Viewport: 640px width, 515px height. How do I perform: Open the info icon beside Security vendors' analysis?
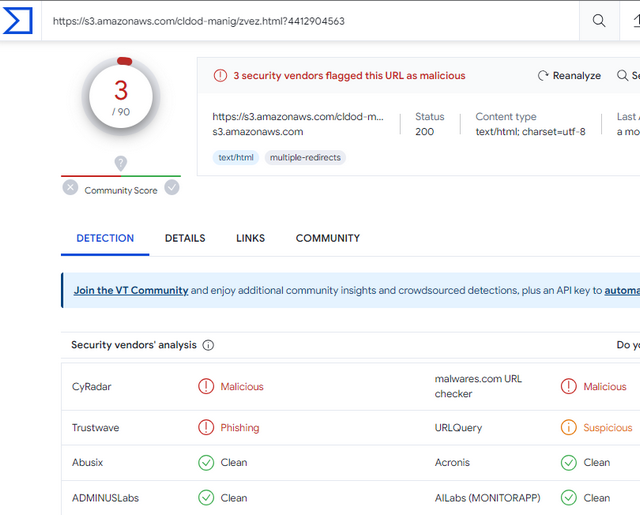click(x=208, y=345)
